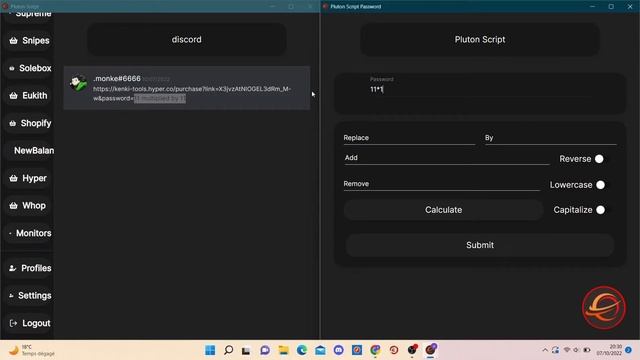Open Discord from the taskbar
The height and width of the screenshot is (360, 640).
(338, 350)
